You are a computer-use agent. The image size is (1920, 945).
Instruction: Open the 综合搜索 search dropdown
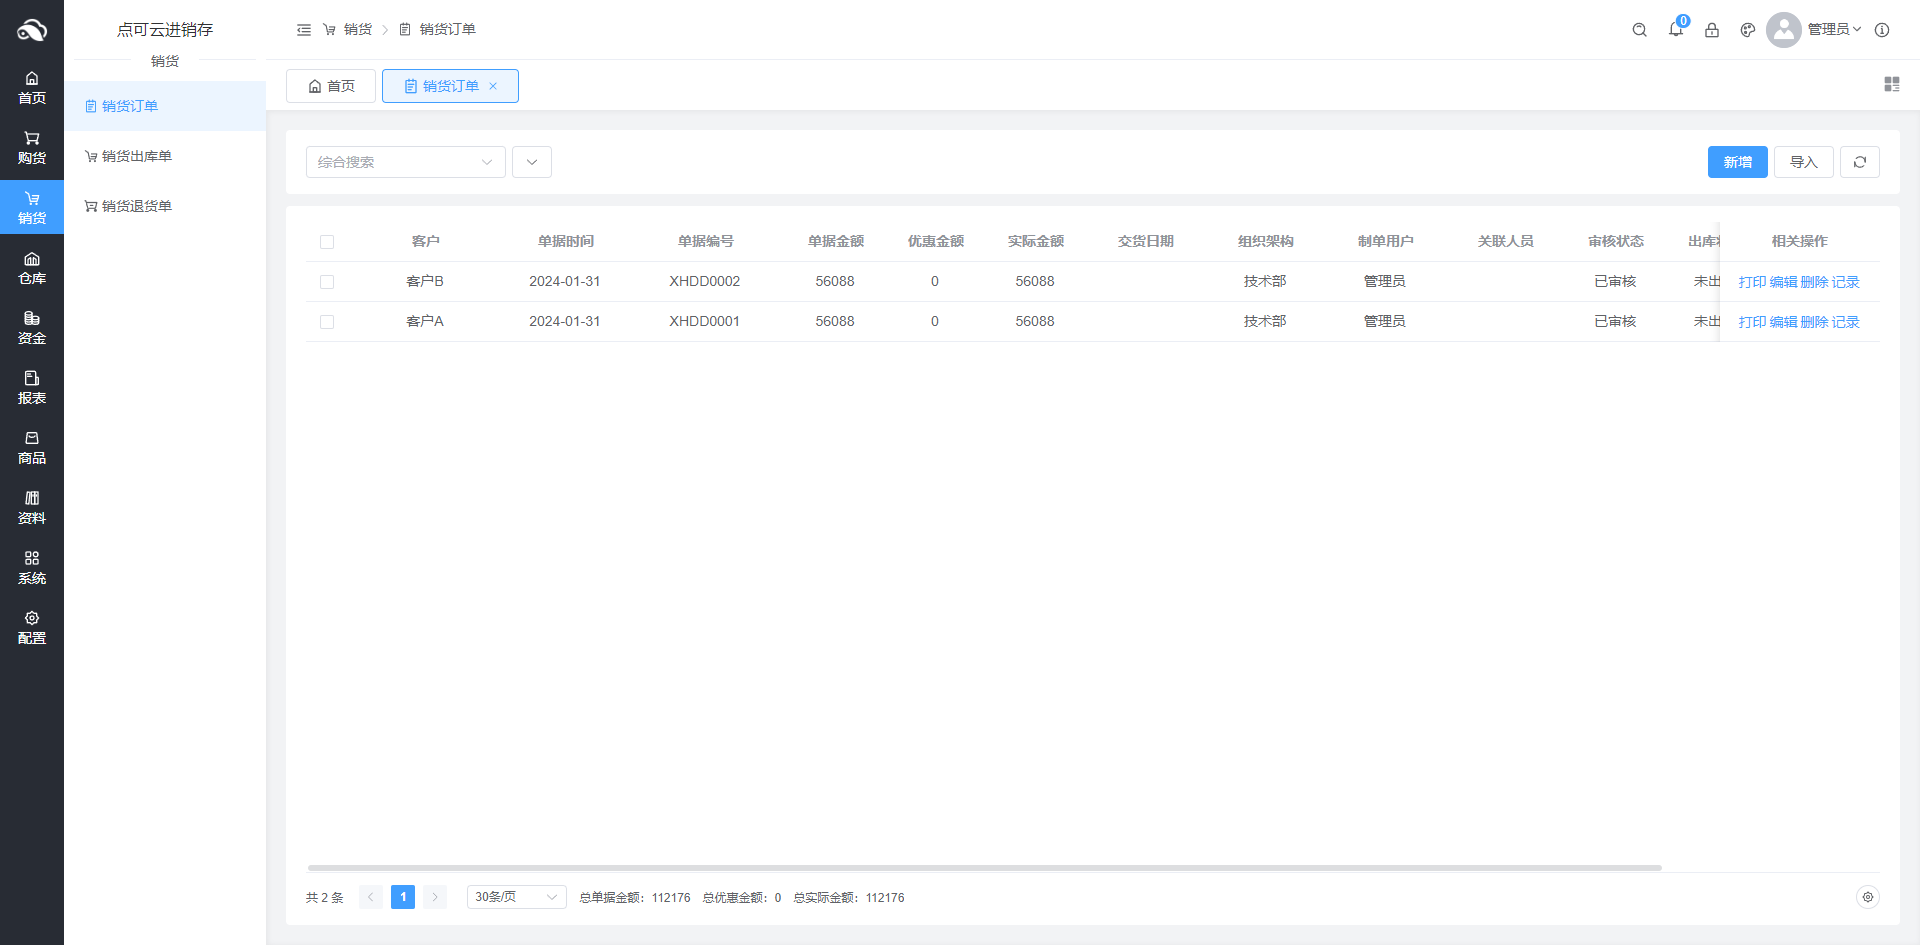pos(405,162)
